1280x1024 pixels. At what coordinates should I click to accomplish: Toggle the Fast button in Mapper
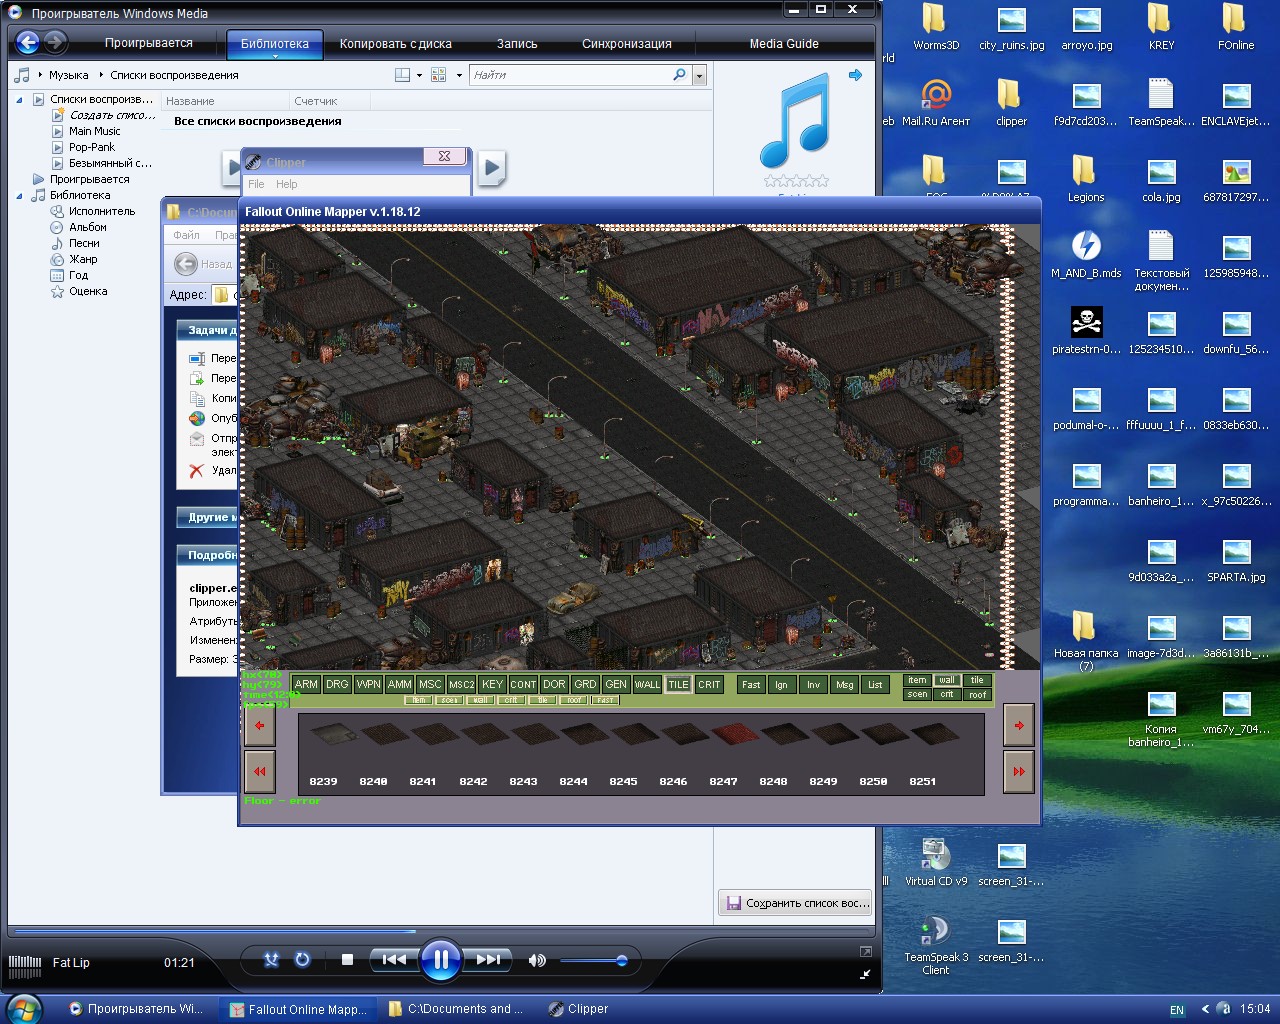[751, 684]
